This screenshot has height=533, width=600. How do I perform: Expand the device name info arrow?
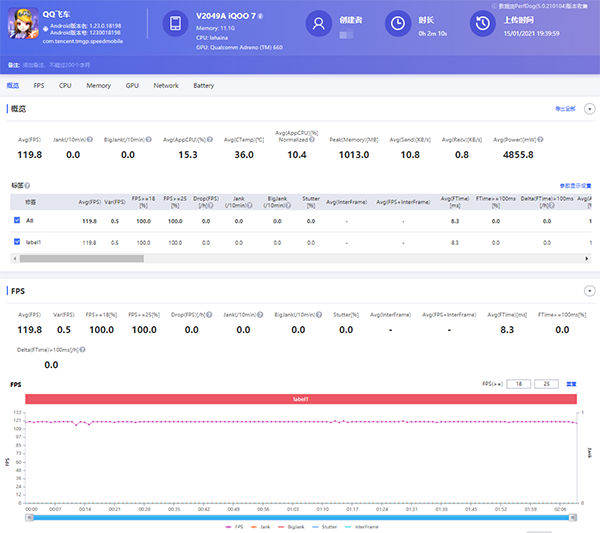(x=261, y=18)
